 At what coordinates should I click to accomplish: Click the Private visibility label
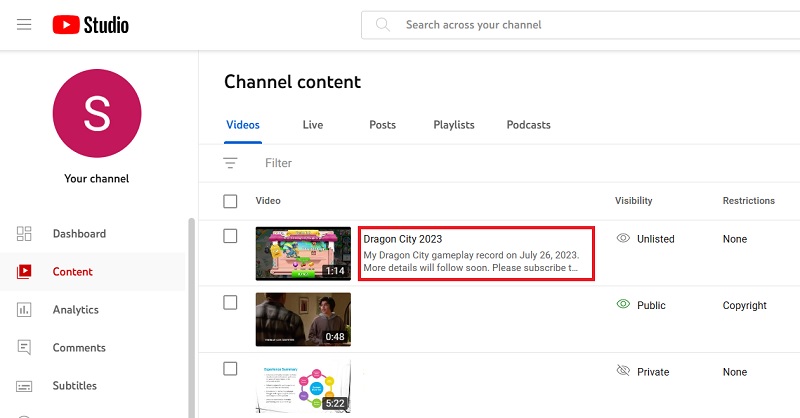653,372
